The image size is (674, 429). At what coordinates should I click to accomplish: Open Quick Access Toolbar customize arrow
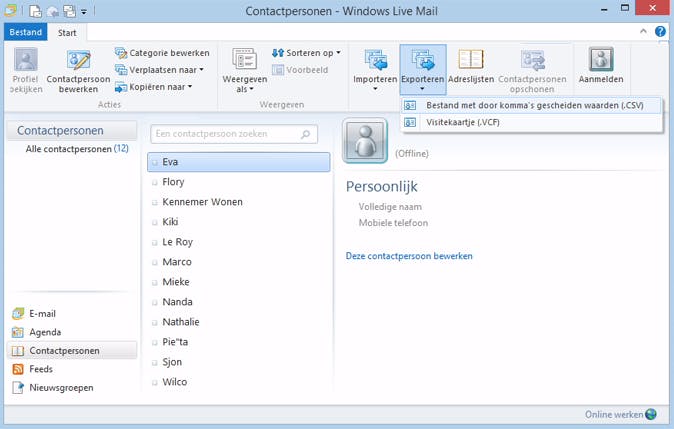point(84,12)
